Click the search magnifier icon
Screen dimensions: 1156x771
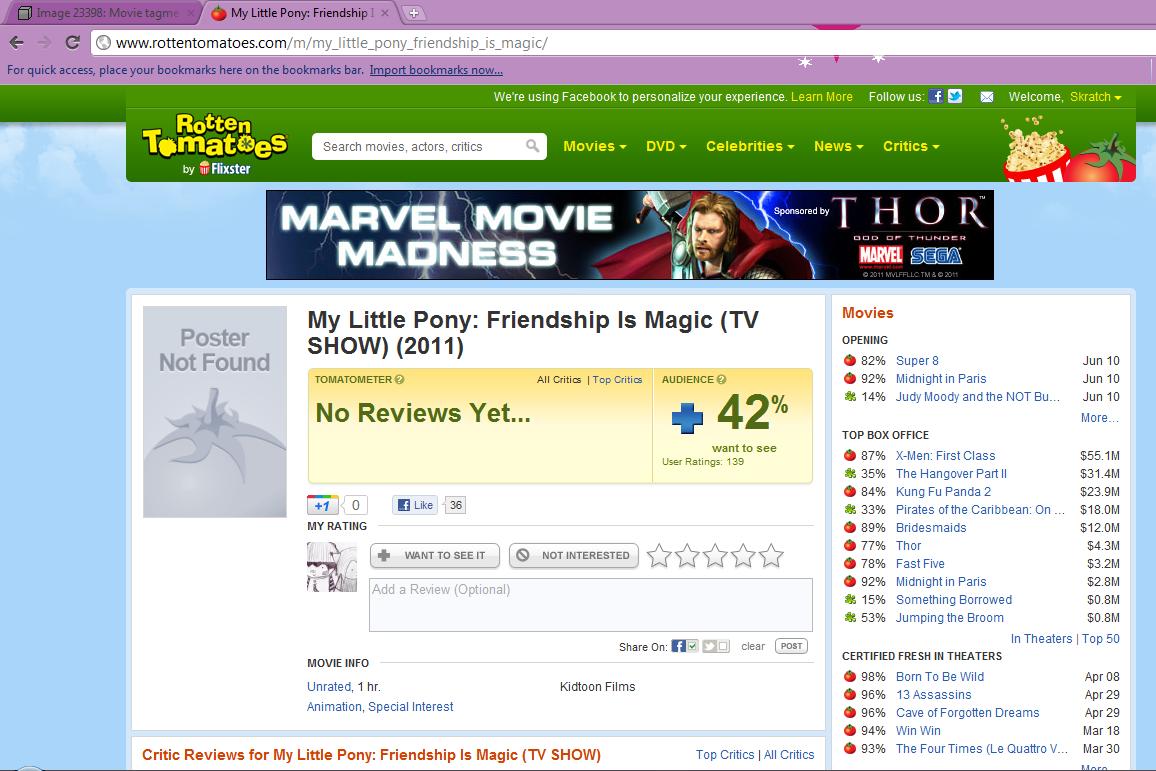click(x=532, y=146)
